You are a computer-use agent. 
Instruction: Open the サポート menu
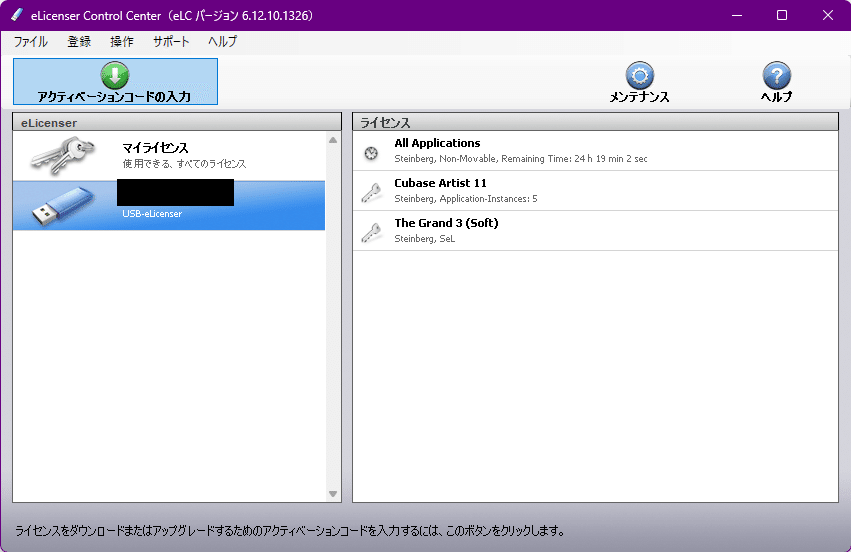pyautogui.click(x=171, y=41)
